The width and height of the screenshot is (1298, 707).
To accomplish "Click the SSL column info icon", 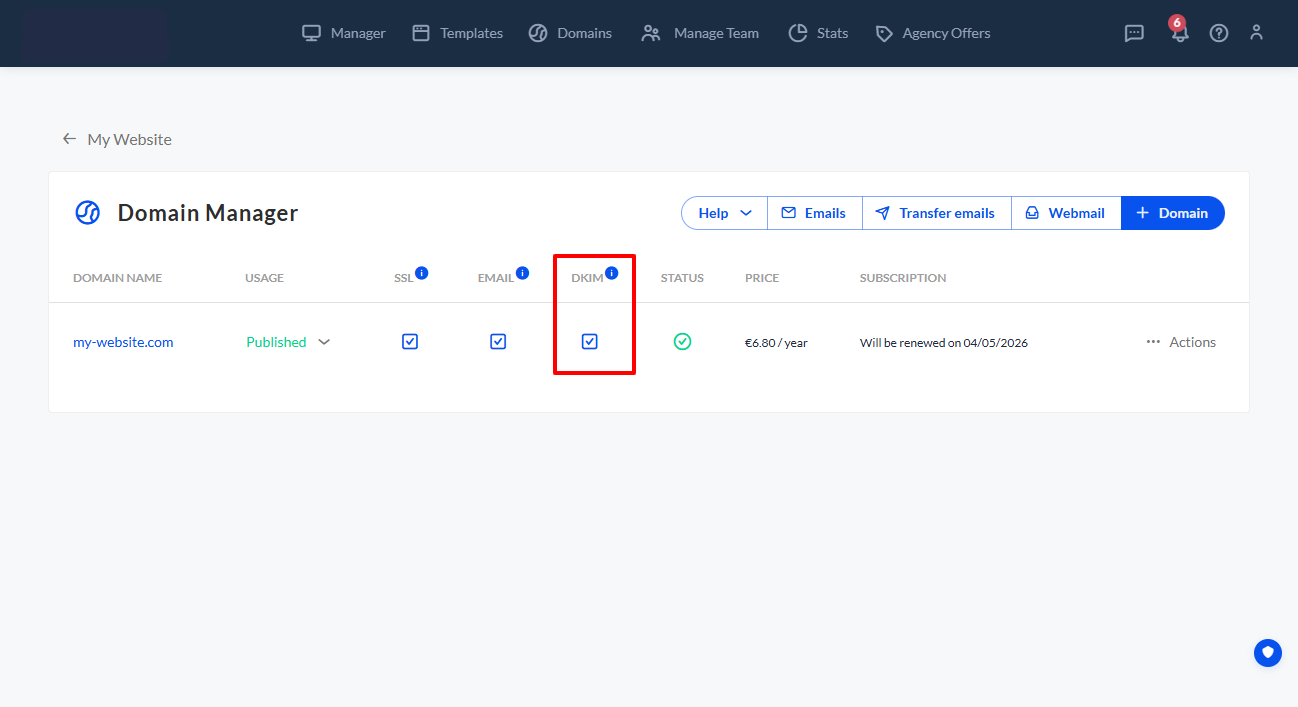I will pos(422,270).
